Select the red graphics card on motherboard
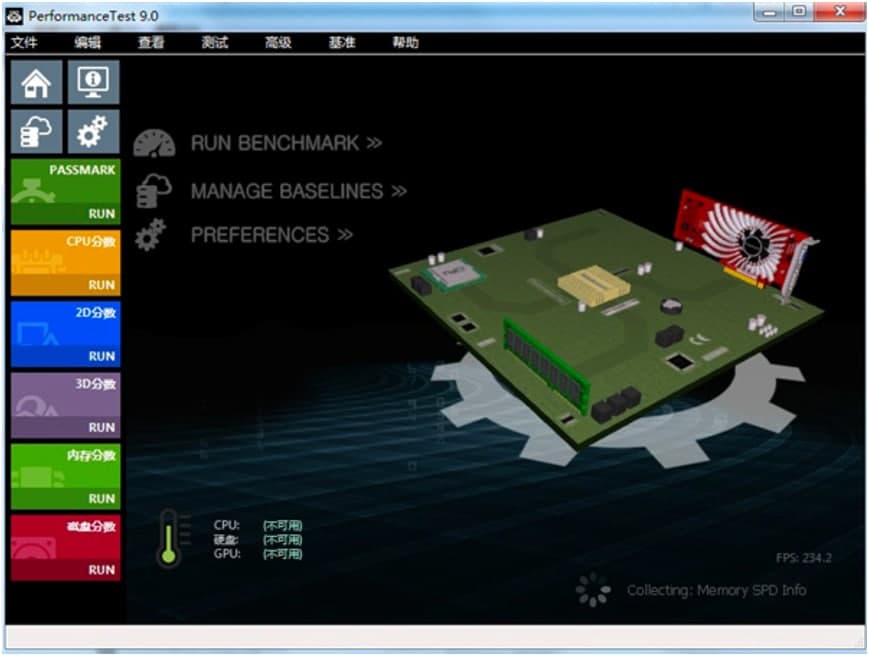 [x=744, y=244]
